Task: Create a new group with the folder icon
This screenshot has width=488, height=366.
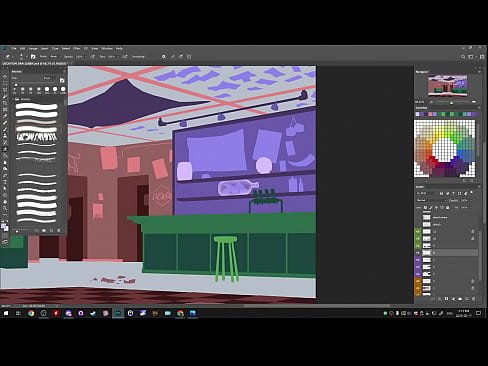Action: coord(460,299)
